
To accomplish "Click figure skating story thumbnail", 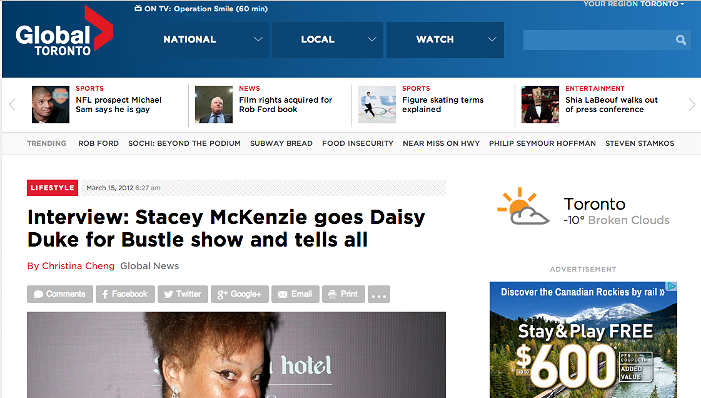I will (x=377, y=105).
